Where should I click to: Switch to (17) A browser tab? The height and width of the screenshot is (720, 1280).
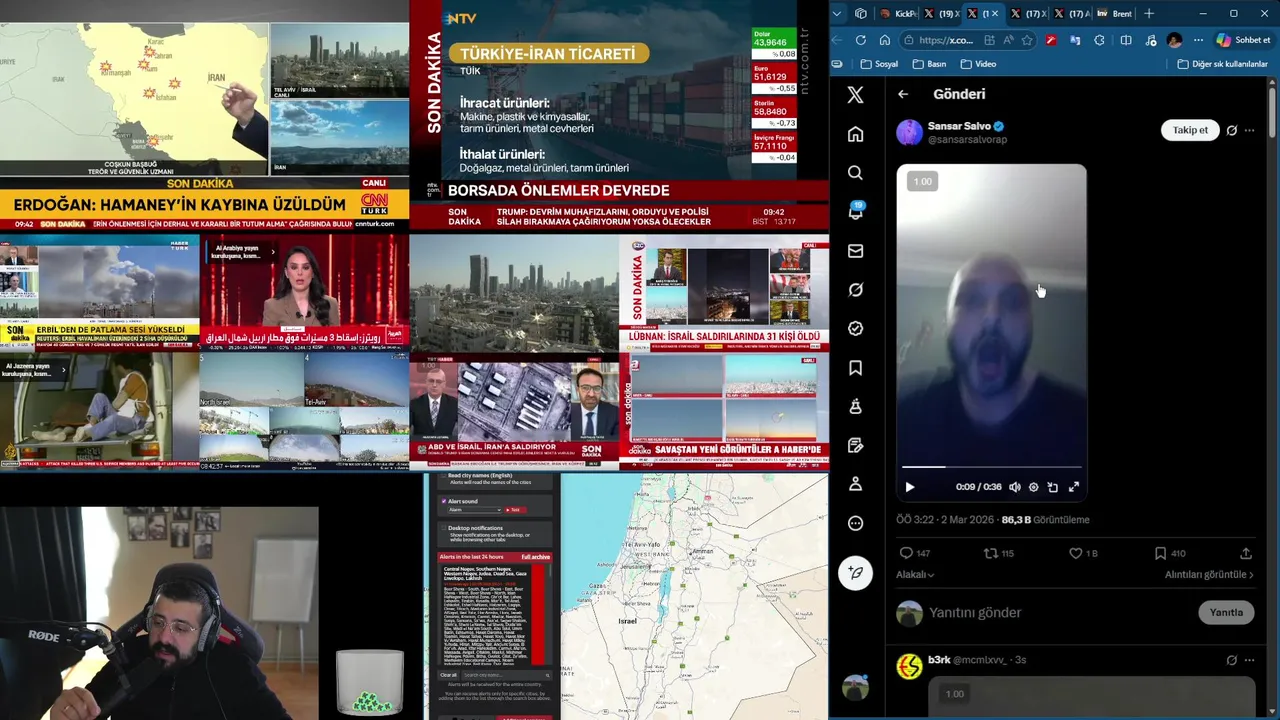coord(1072,13)
